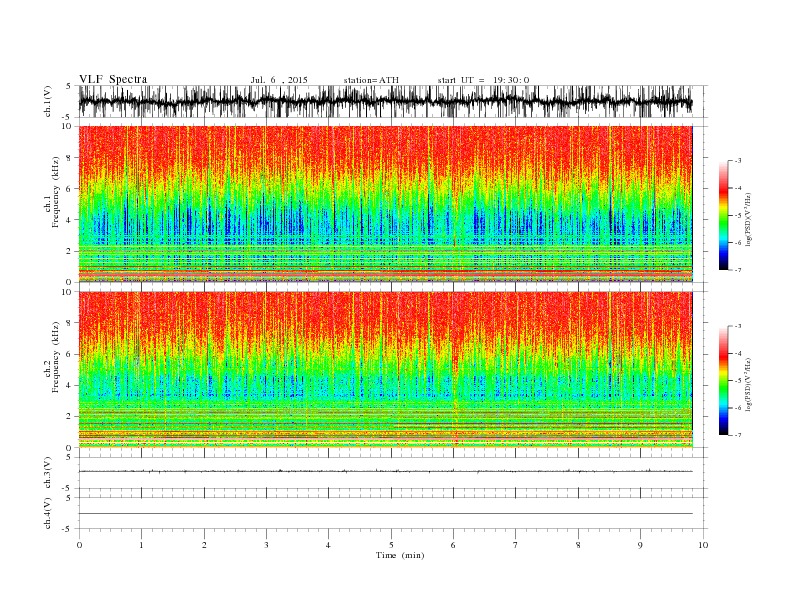792x612 pixels.
Task: Select the "start UT = 19:30:0" header text
Action: (483, 80)
